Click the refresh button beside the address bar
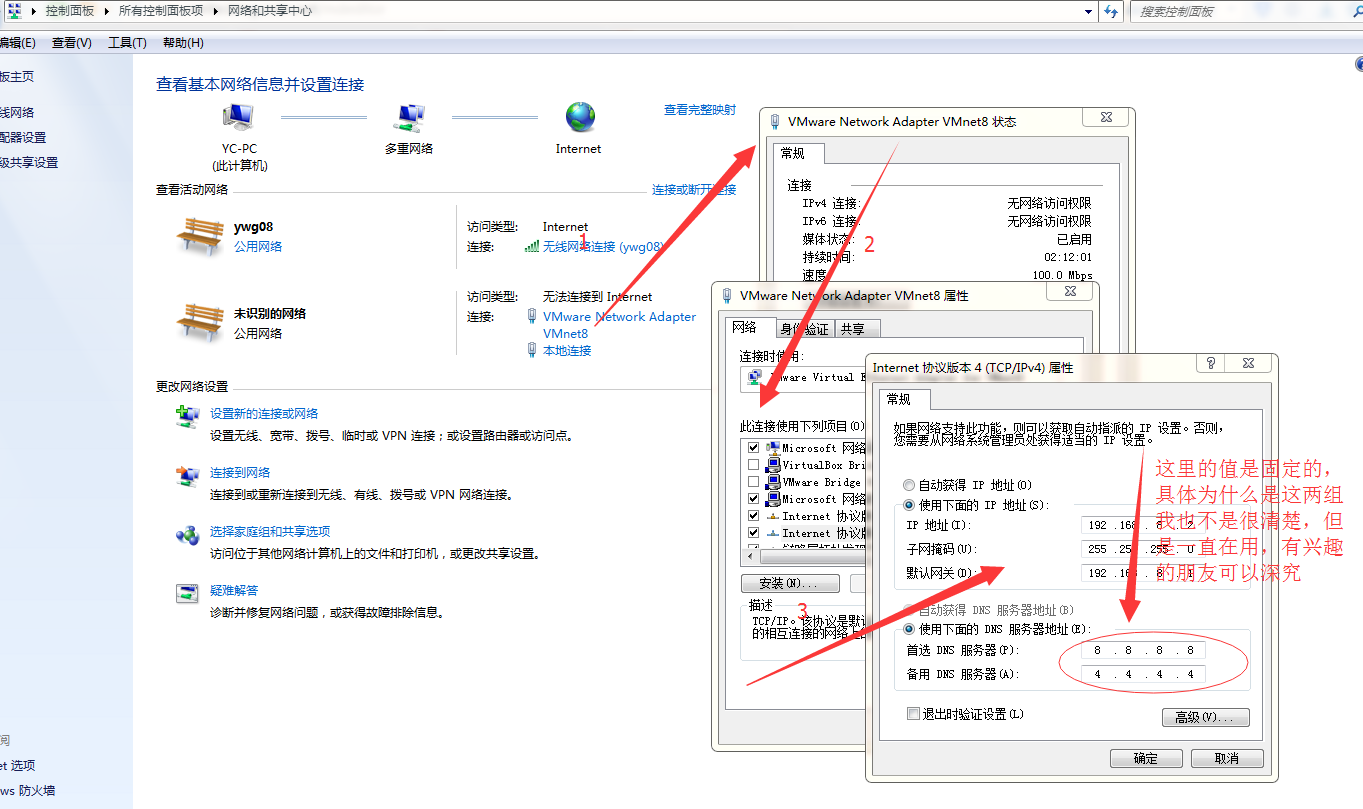This screenshot has width=1363, height=809. [1112, 11]
